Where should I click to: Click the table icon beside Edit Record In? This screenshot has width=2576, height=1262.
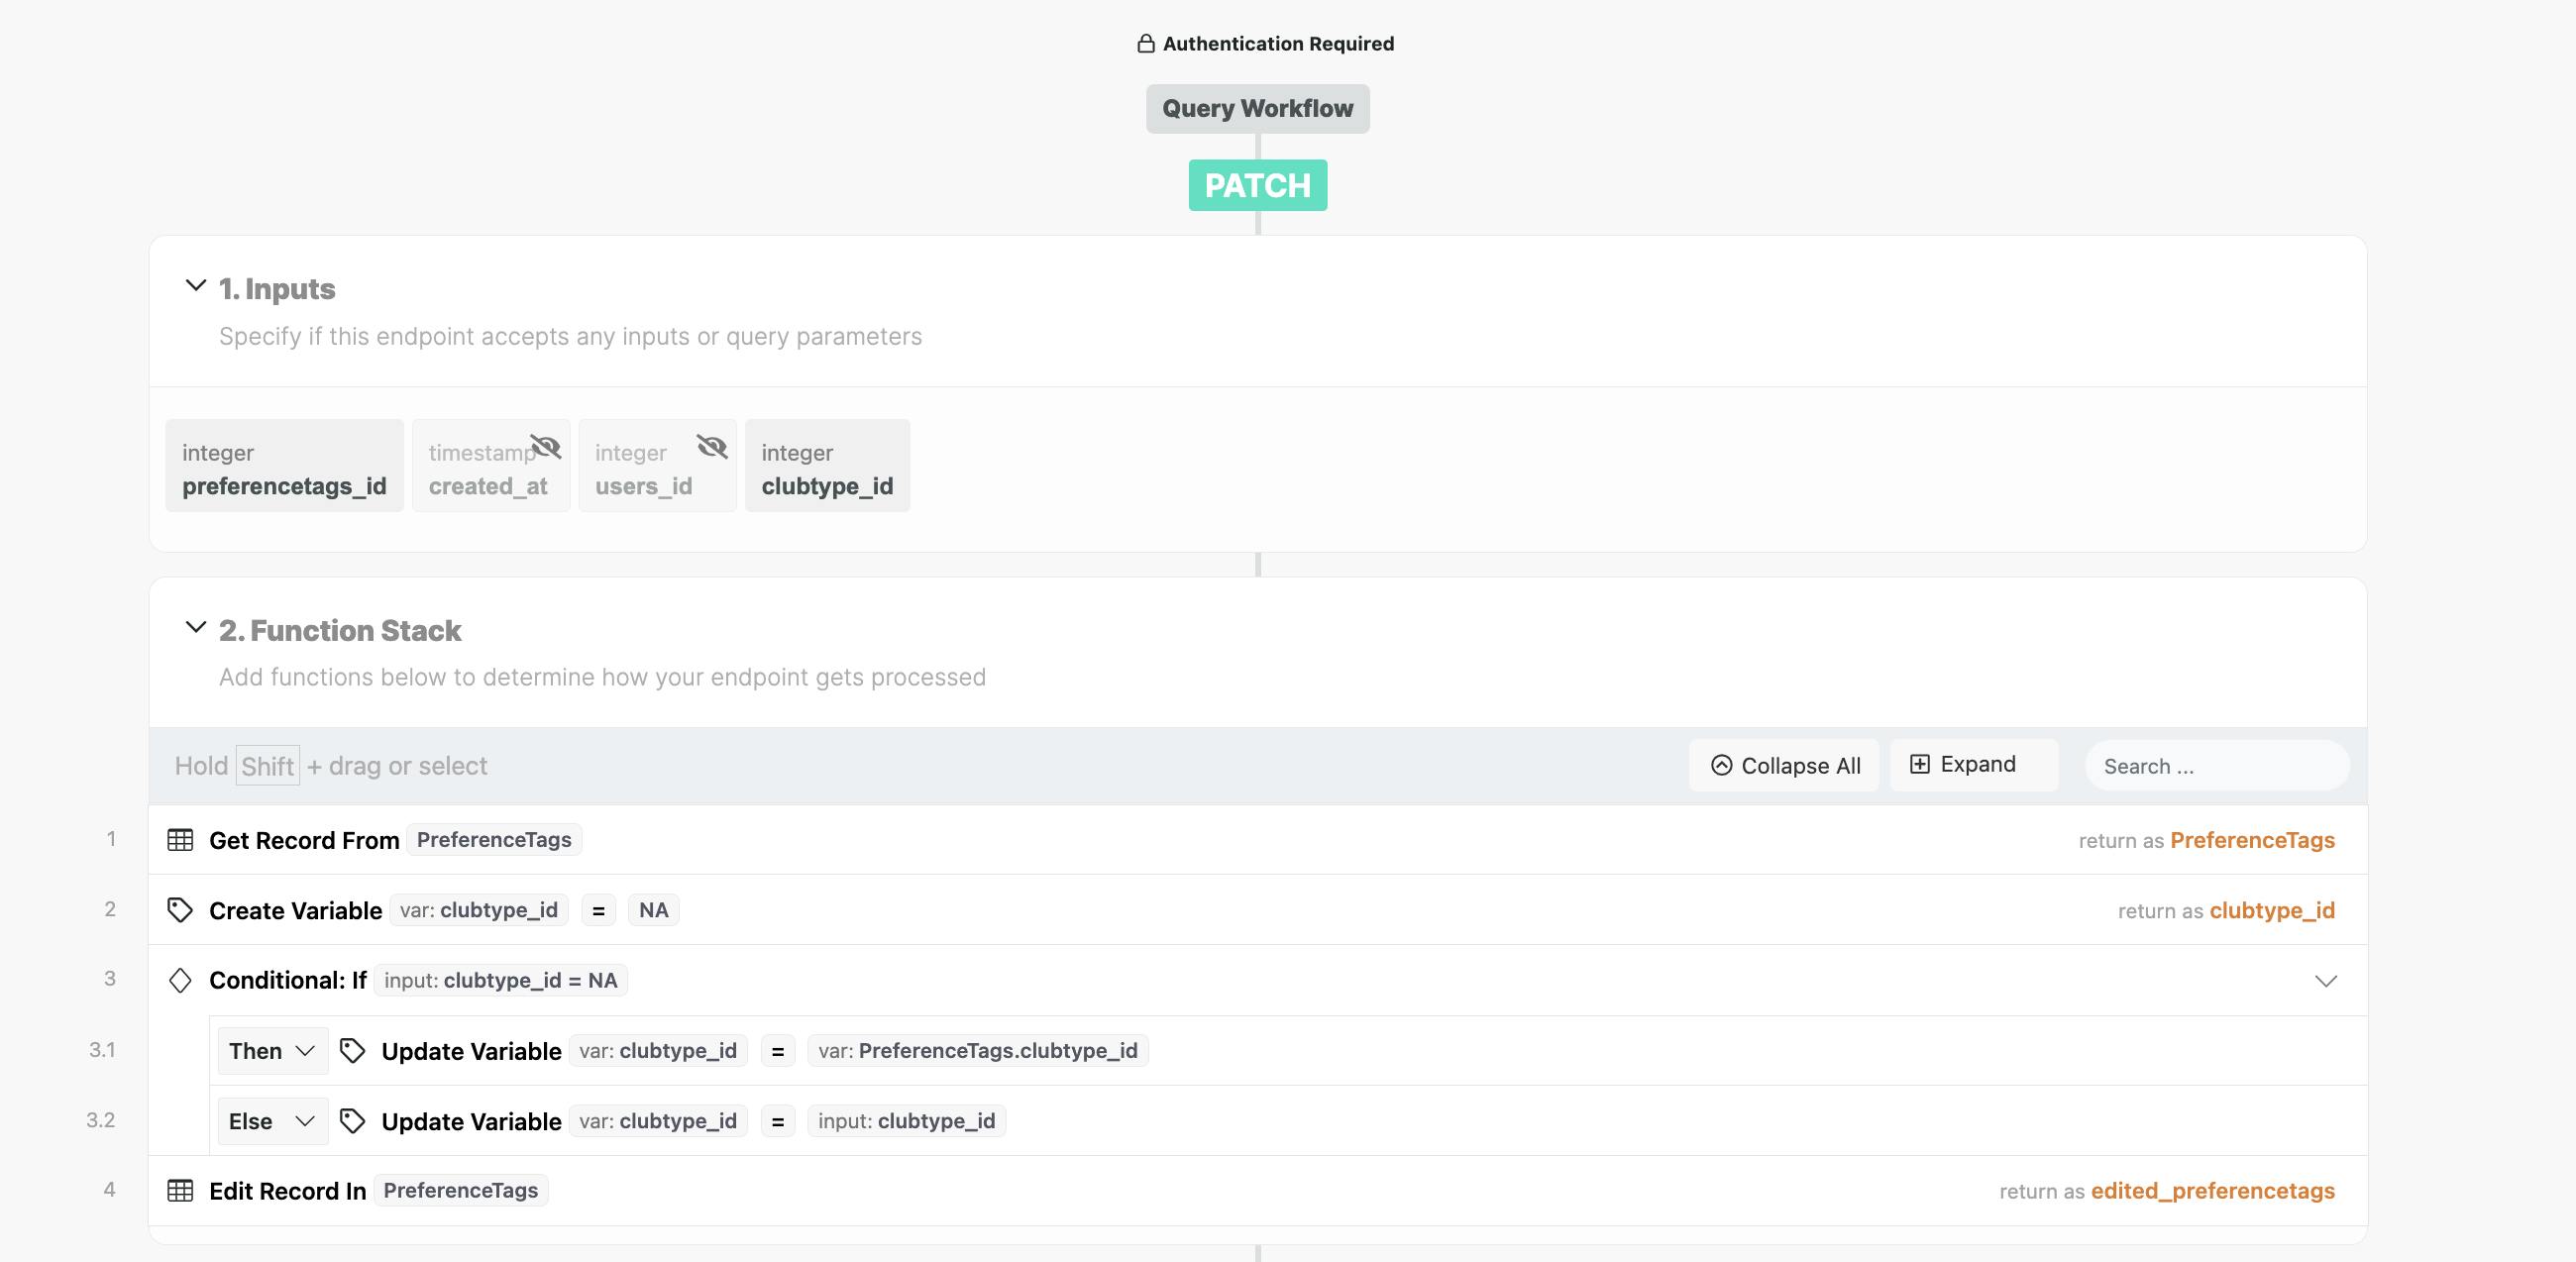(x=180, y=1190)
